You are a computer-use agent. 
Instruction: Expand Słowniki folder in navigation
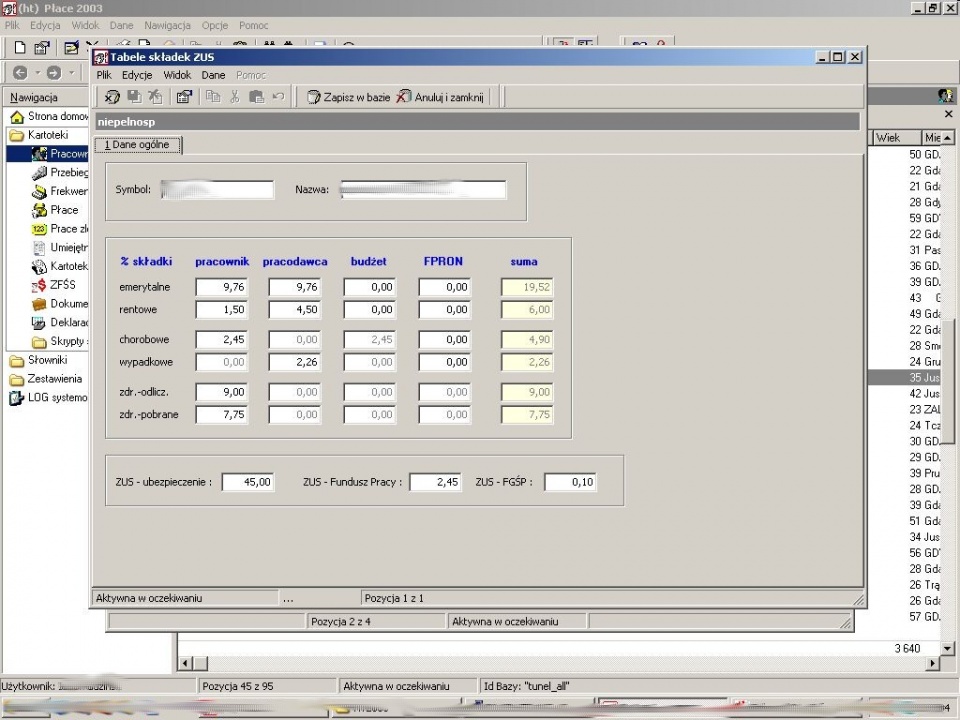coord(17,361)
